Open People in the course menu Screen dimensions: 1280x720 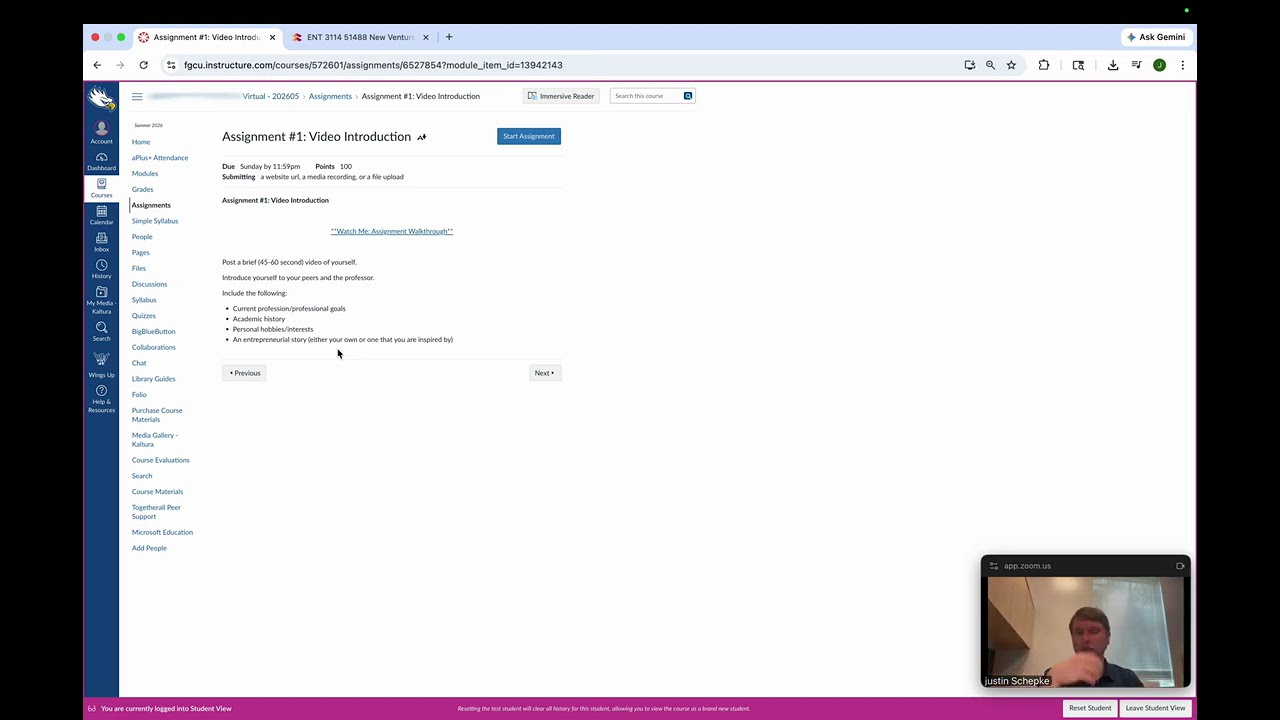click(142, 237)
